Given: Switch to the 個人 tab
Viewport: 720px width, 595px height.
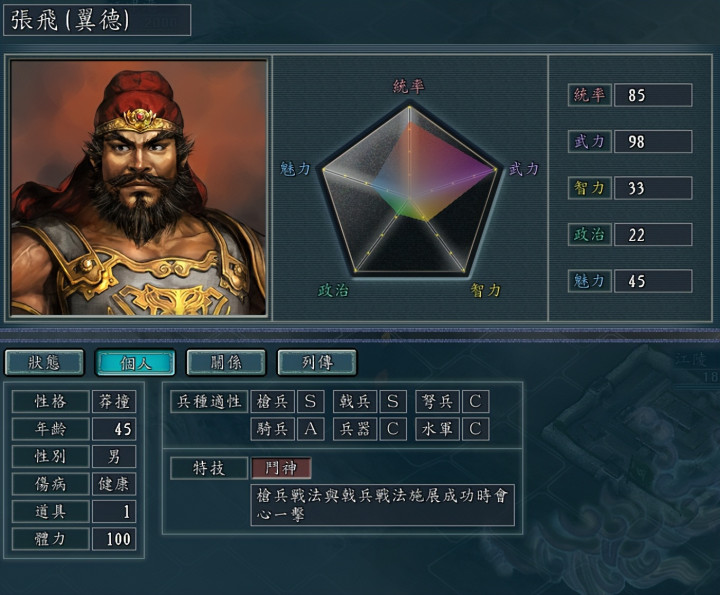Looking at the screenshot, I should tap(135, 362).
